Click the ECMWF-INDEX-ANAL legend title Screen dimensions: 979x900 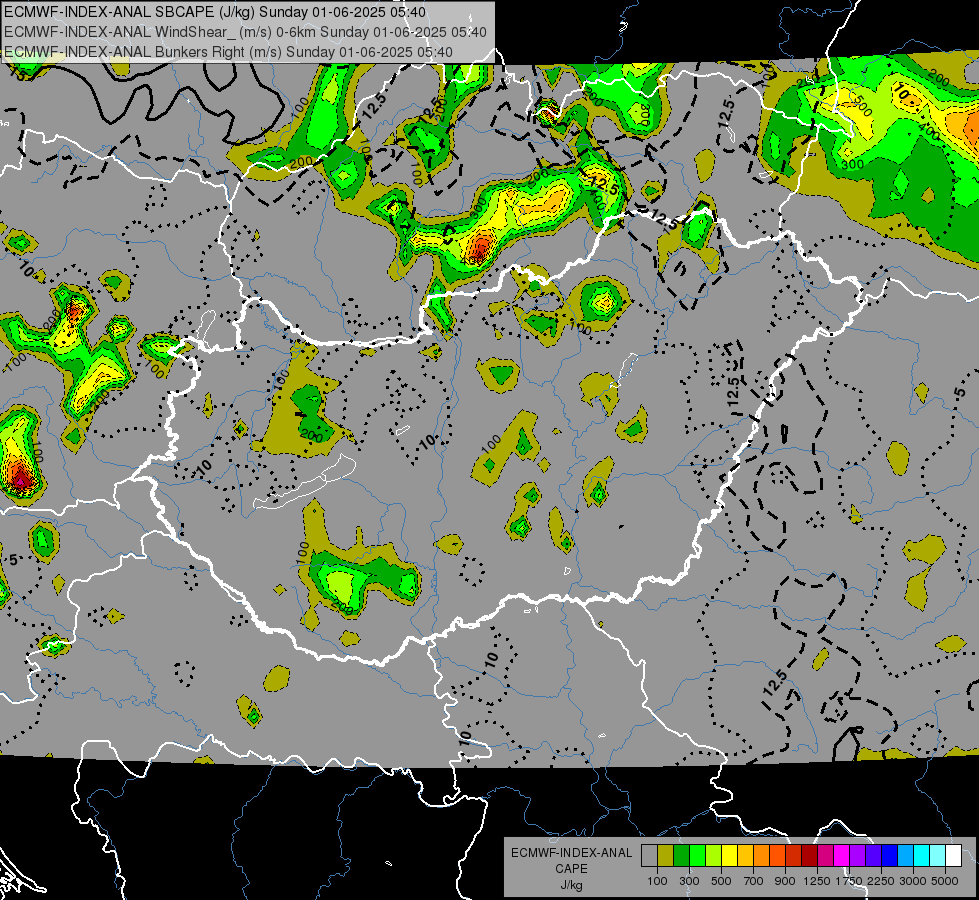click(571, 853)
